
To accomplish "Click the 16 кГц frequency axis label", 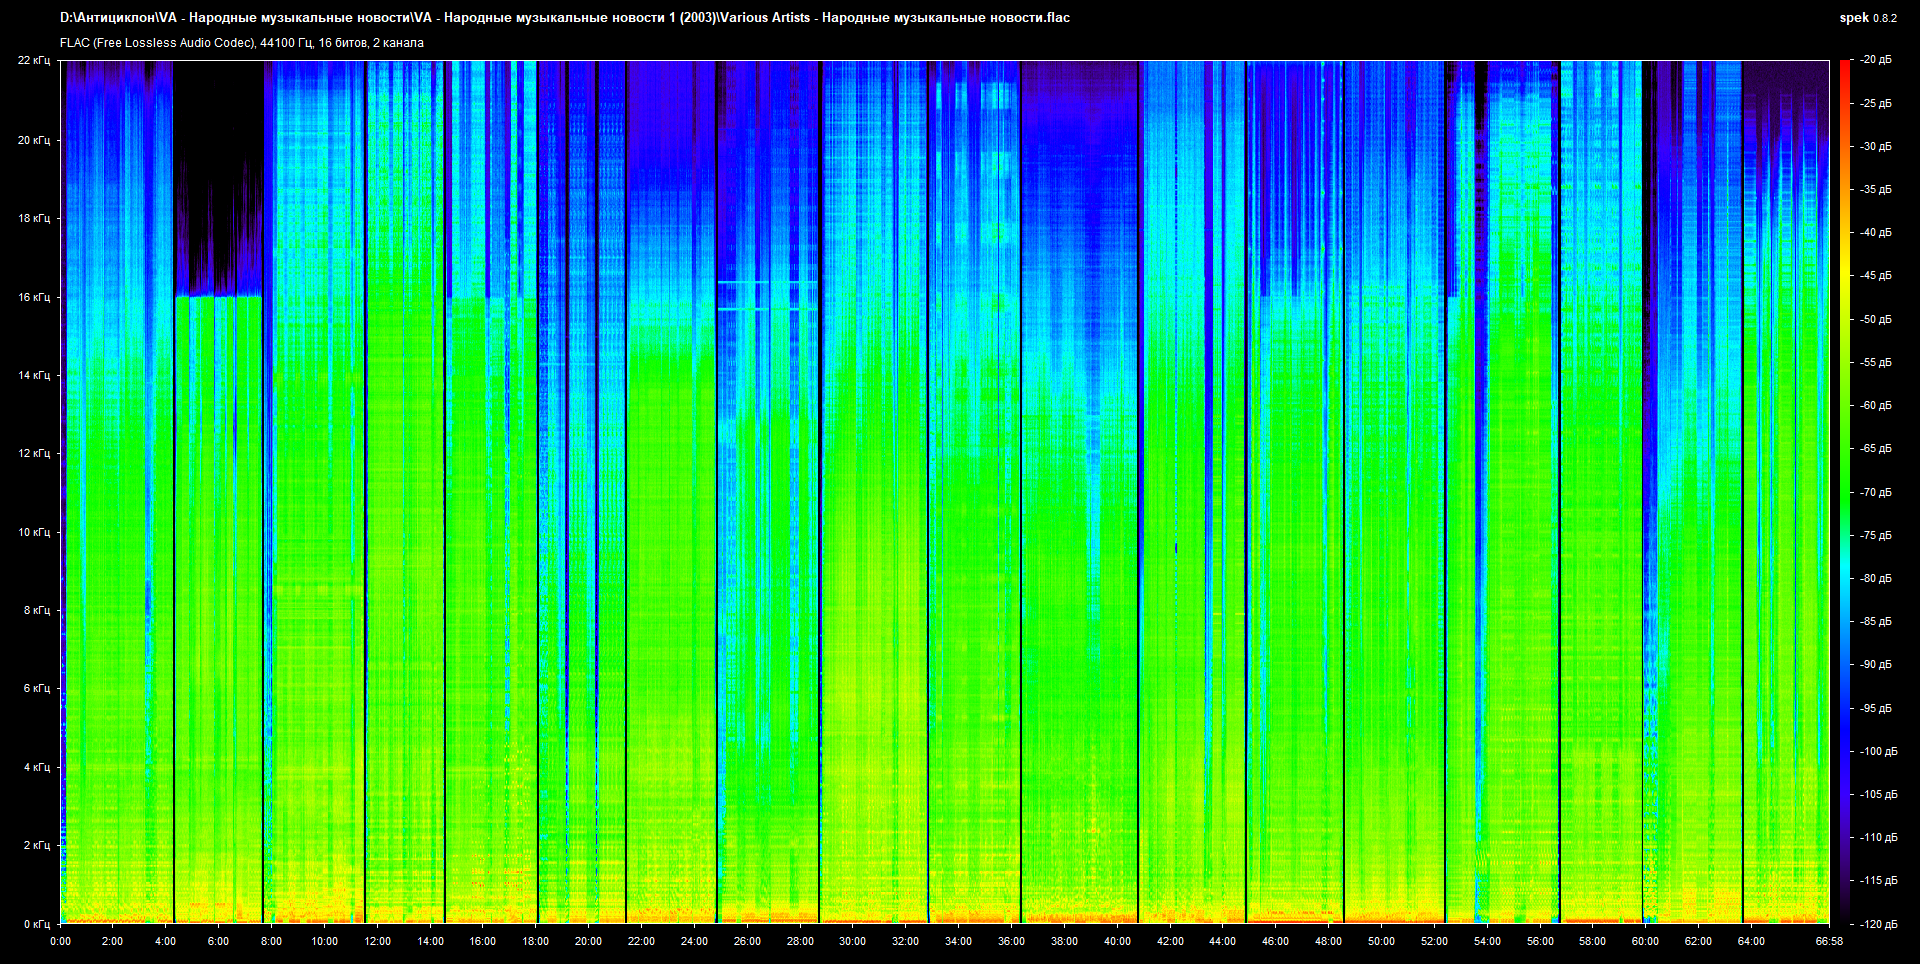I will point(33,297).
